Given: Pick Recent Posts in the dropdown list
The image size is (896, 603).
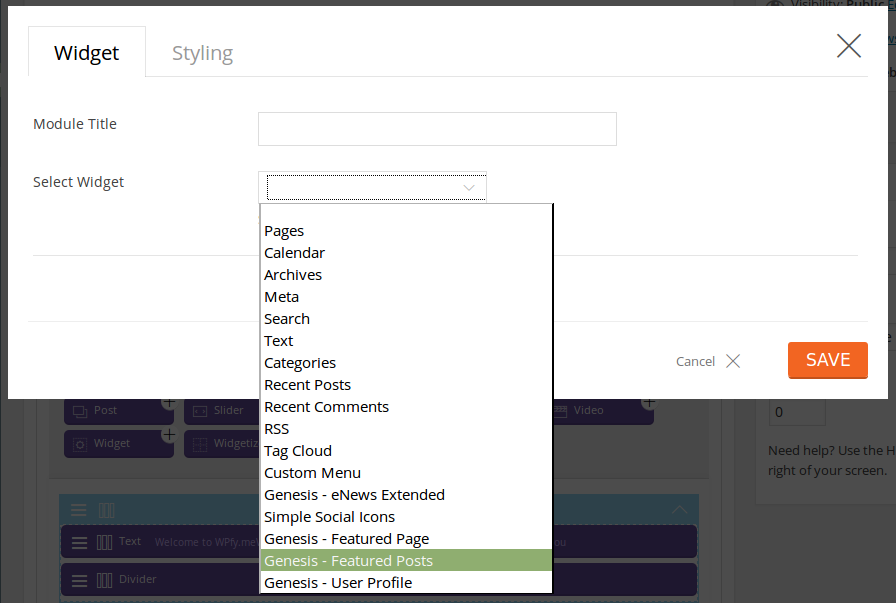Looking at the screenshot, I should pyautogui.click(x=307, y=385).
